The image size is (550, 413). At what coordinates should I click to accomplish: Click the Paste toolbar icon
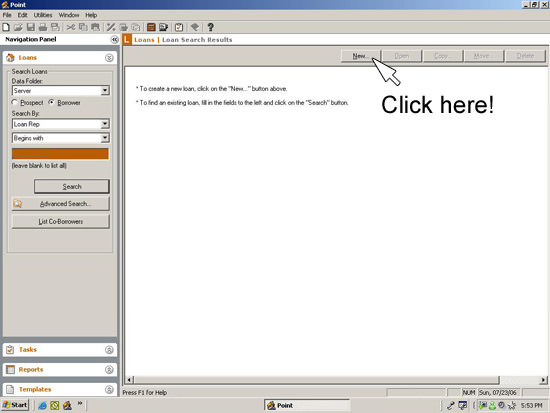point(95,27)
